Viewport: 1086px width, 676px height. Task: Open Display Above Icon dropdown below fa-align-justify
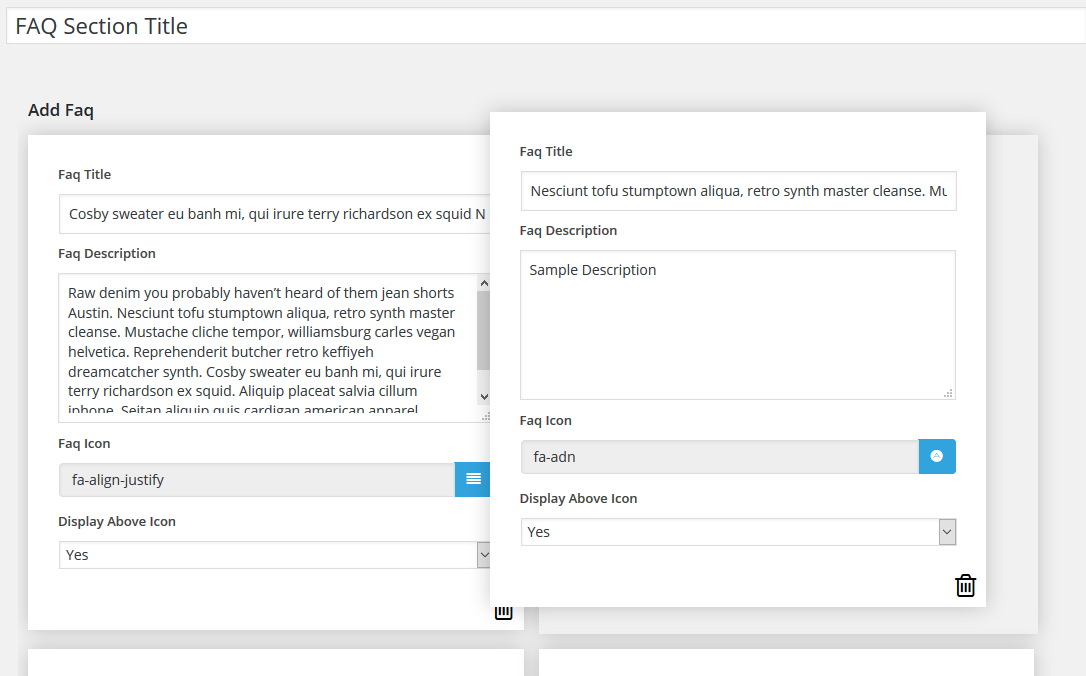(x=274, y=555)
